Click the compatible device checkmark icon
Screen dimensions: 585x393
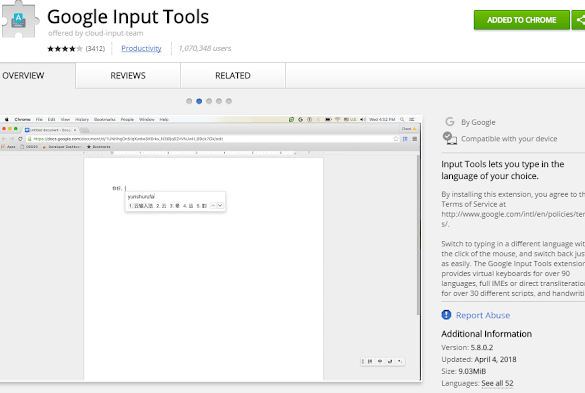point(450,138)
